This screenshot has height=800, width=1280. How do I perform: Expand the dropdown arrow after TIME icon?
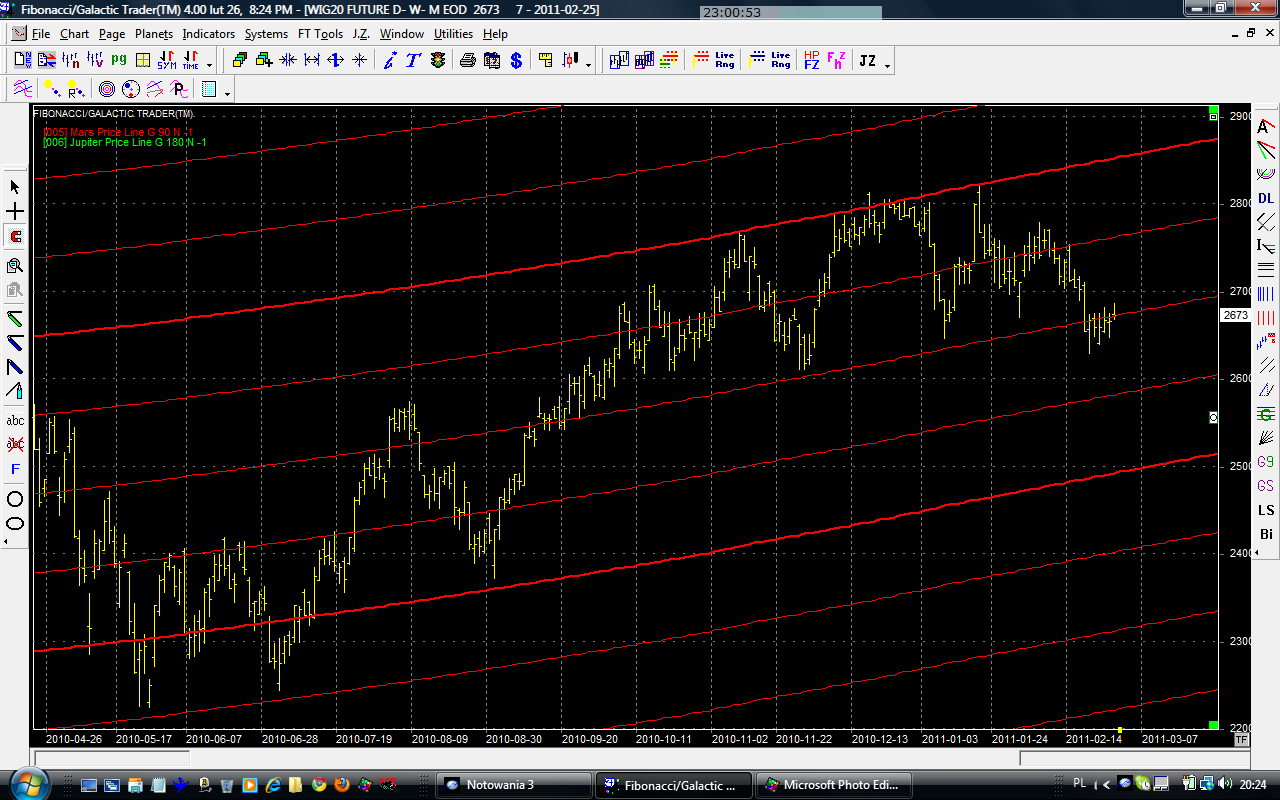(208, 64)
